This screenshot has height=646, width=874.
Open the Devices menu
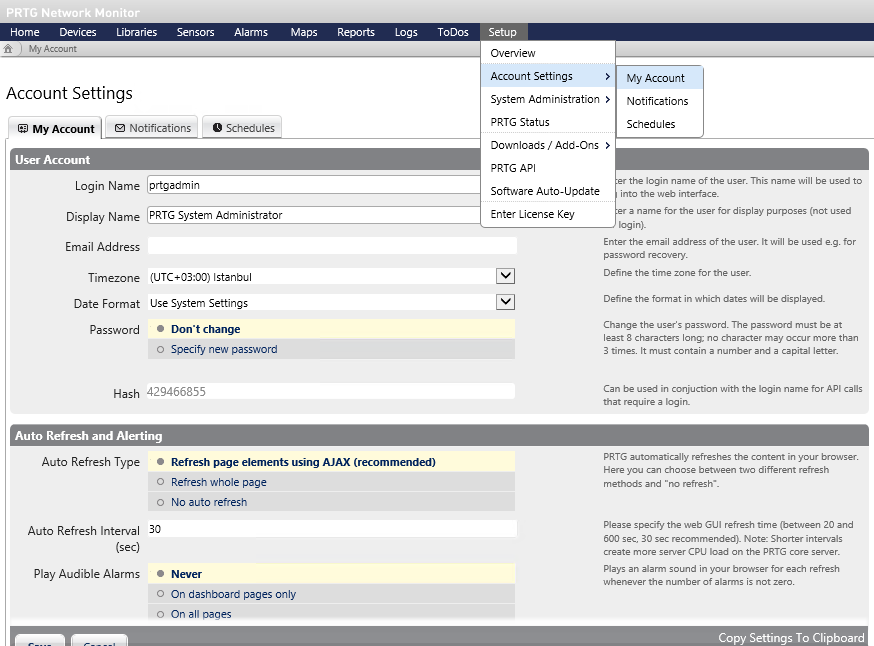click(x=78, y=32)
